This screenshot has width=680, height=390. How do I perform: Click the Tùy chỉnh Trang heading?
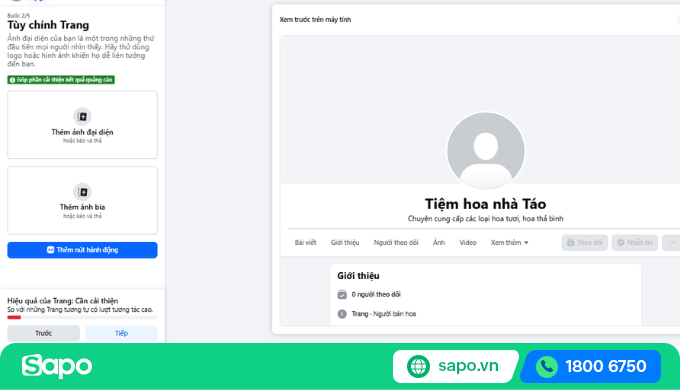(48, 25)
